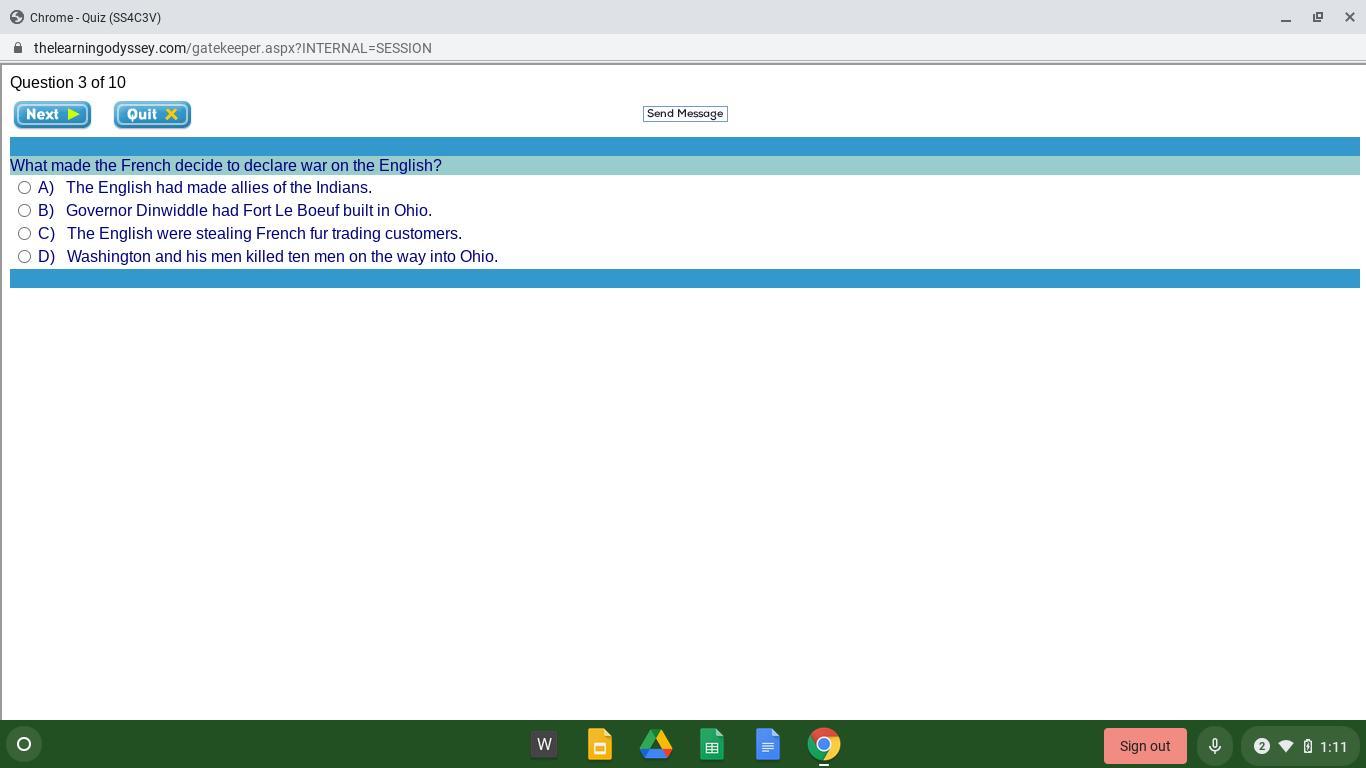Image resolution: width=1366 pixels, height=768 pixels.
Task: Go to the Next question
Action: [52, 114]
